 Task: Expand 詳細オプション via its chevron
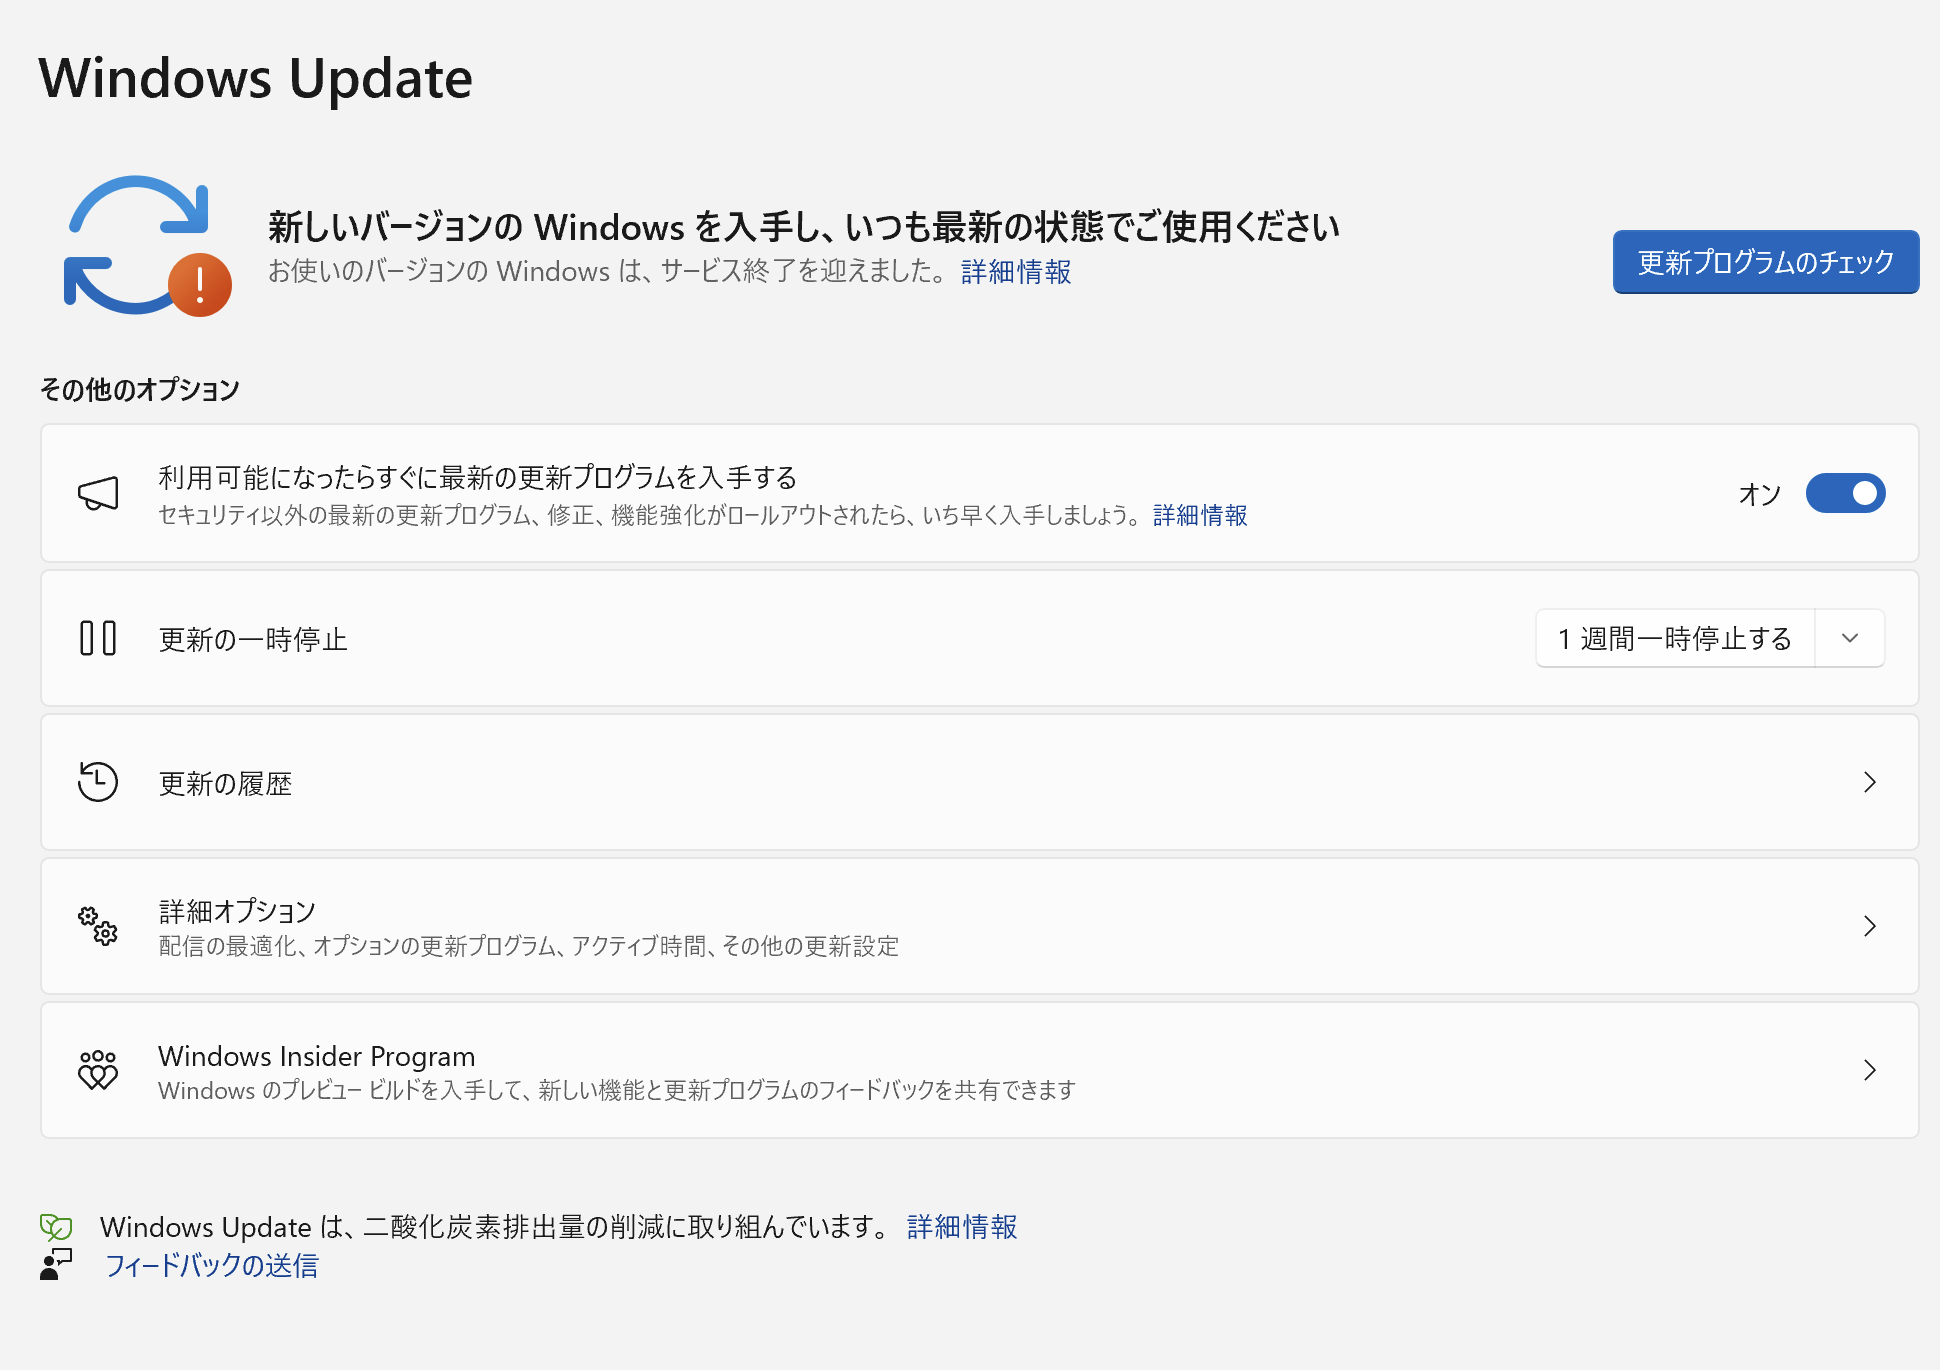pos(1869,926)
